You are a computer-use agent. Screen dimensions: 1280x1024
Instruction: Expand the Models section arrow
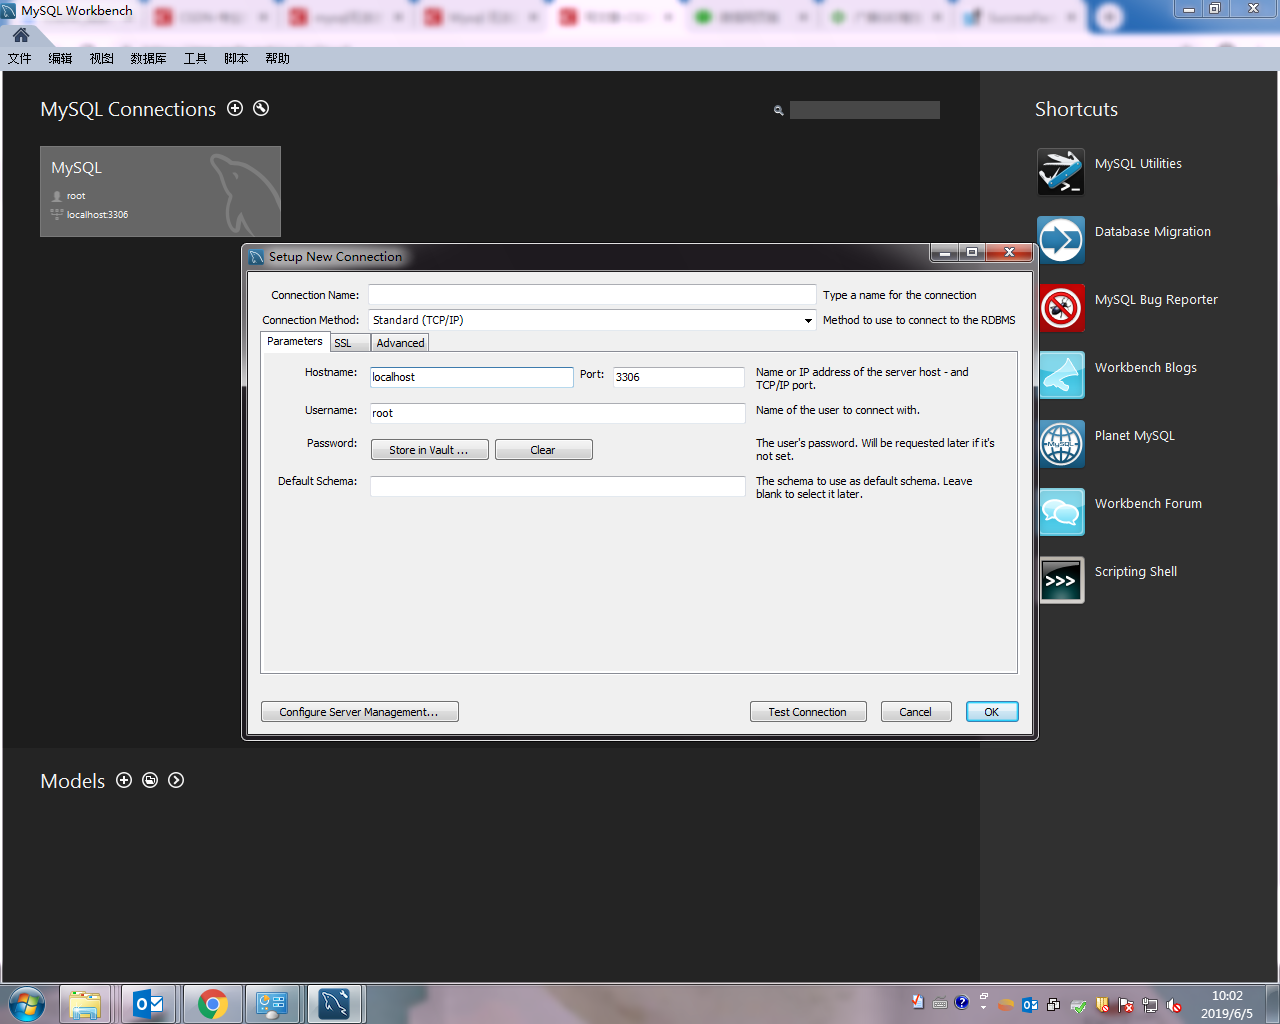tap(176, 780)
